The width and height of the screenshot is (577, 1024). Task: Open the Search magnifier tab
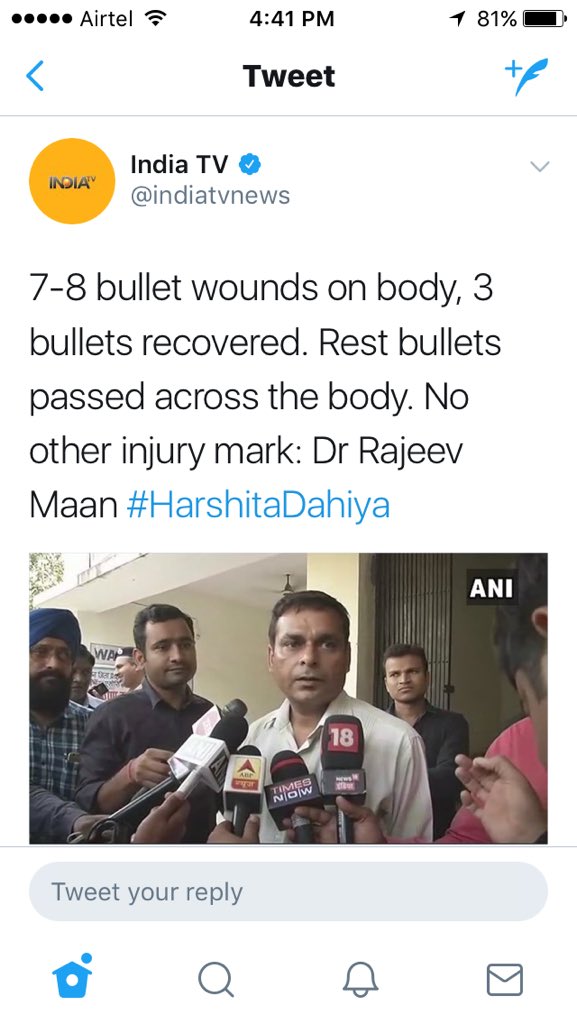216,980
